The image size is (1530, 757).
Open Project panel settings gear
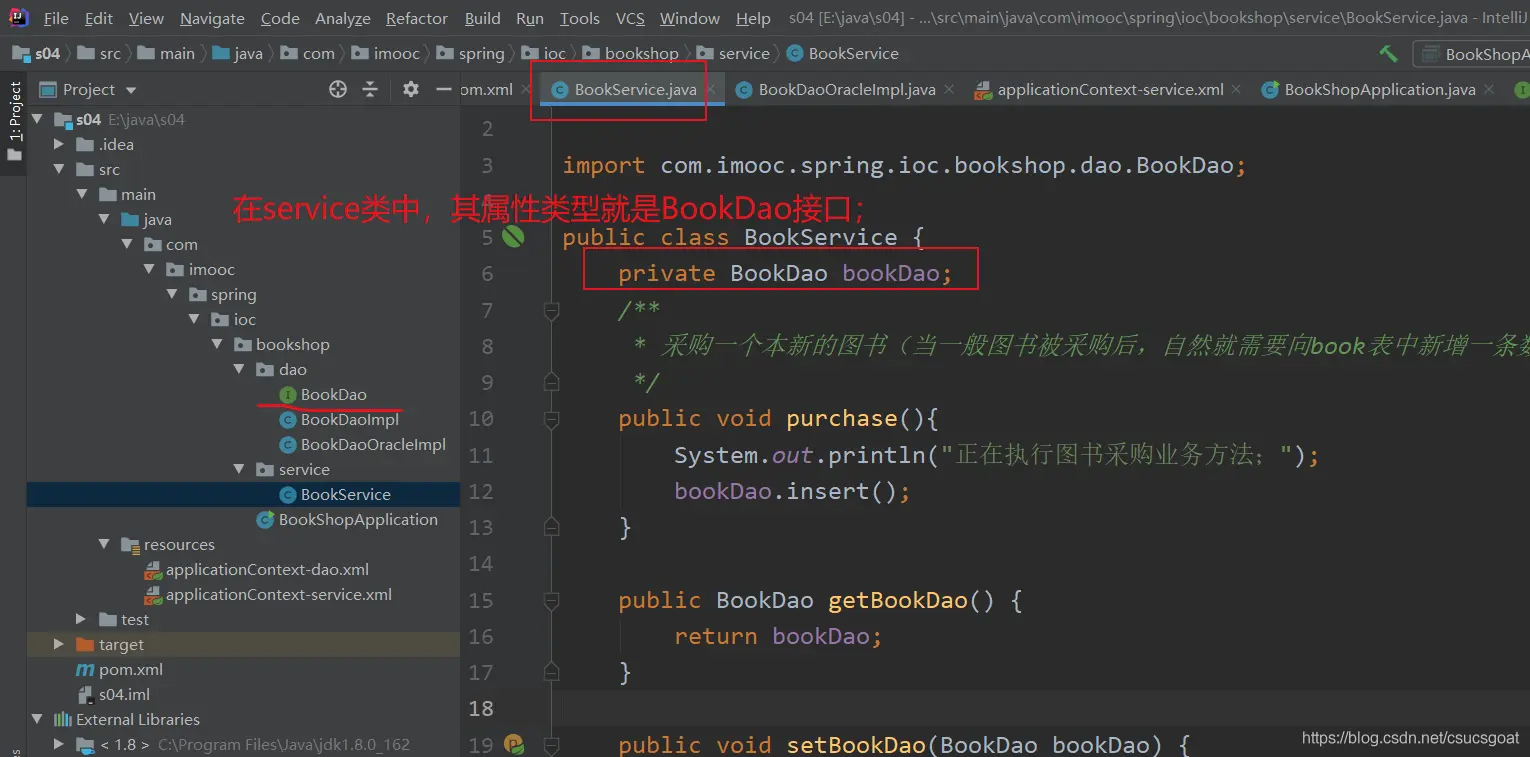[410, 90]
